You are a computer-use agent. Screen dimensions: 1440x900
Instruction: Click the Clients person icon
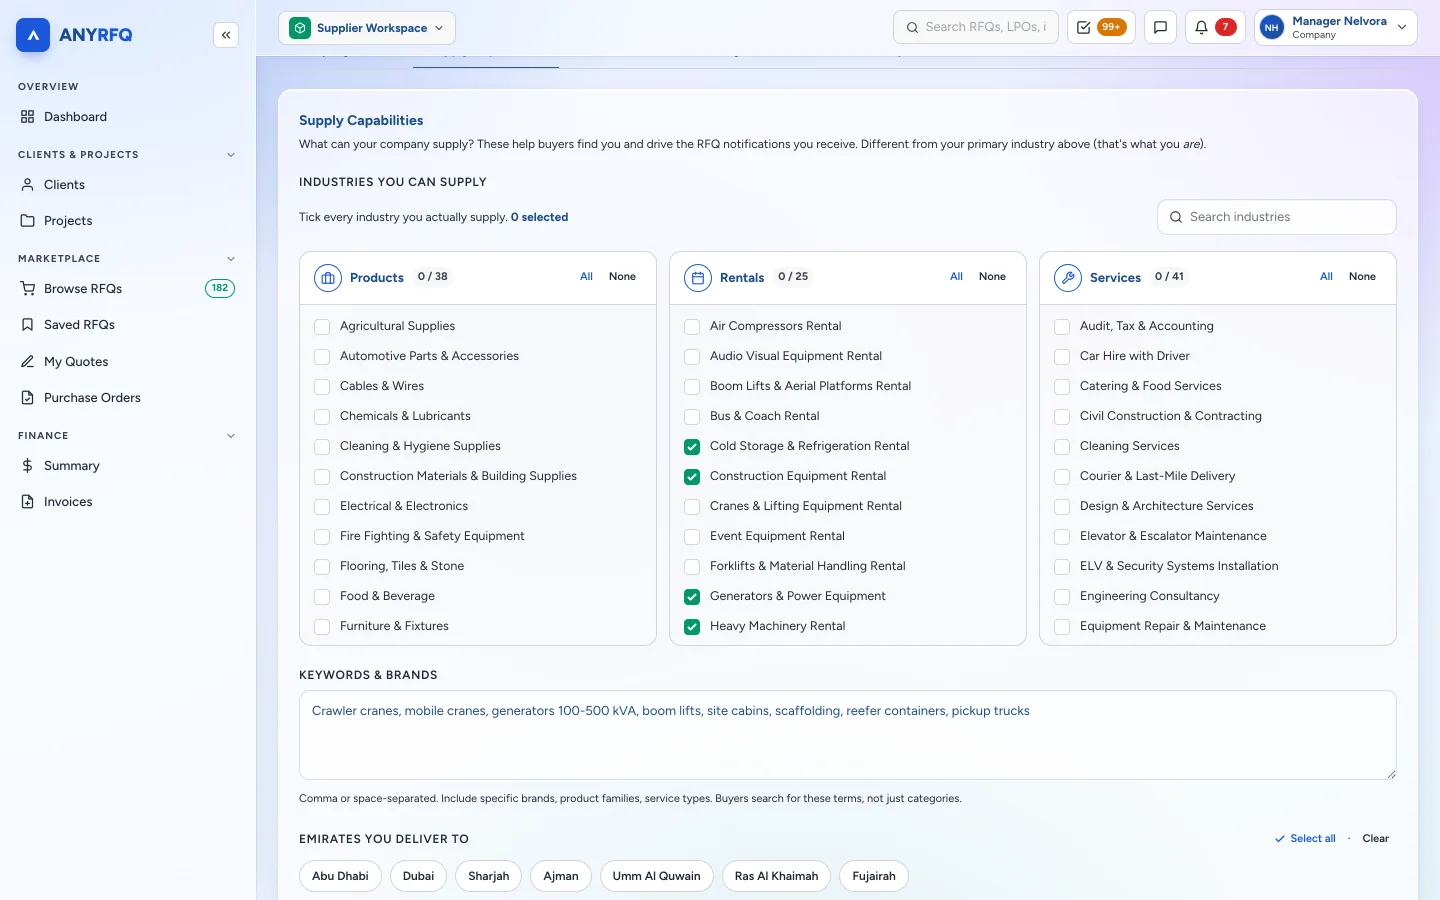point(28,185)
